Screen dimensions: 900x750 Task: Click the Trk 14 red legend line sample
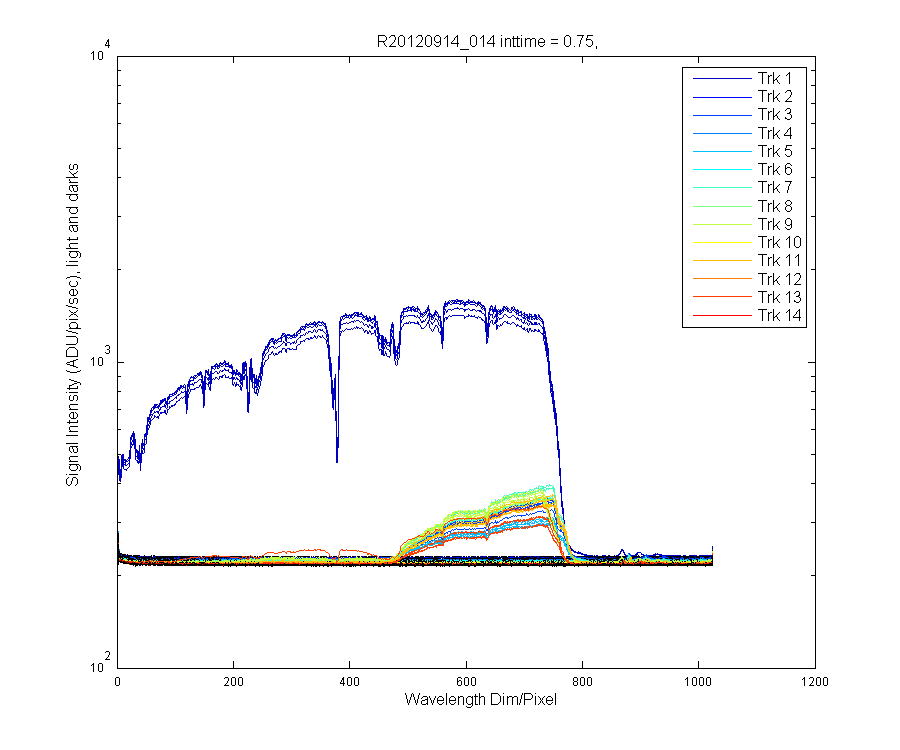(x=722, y=315)
